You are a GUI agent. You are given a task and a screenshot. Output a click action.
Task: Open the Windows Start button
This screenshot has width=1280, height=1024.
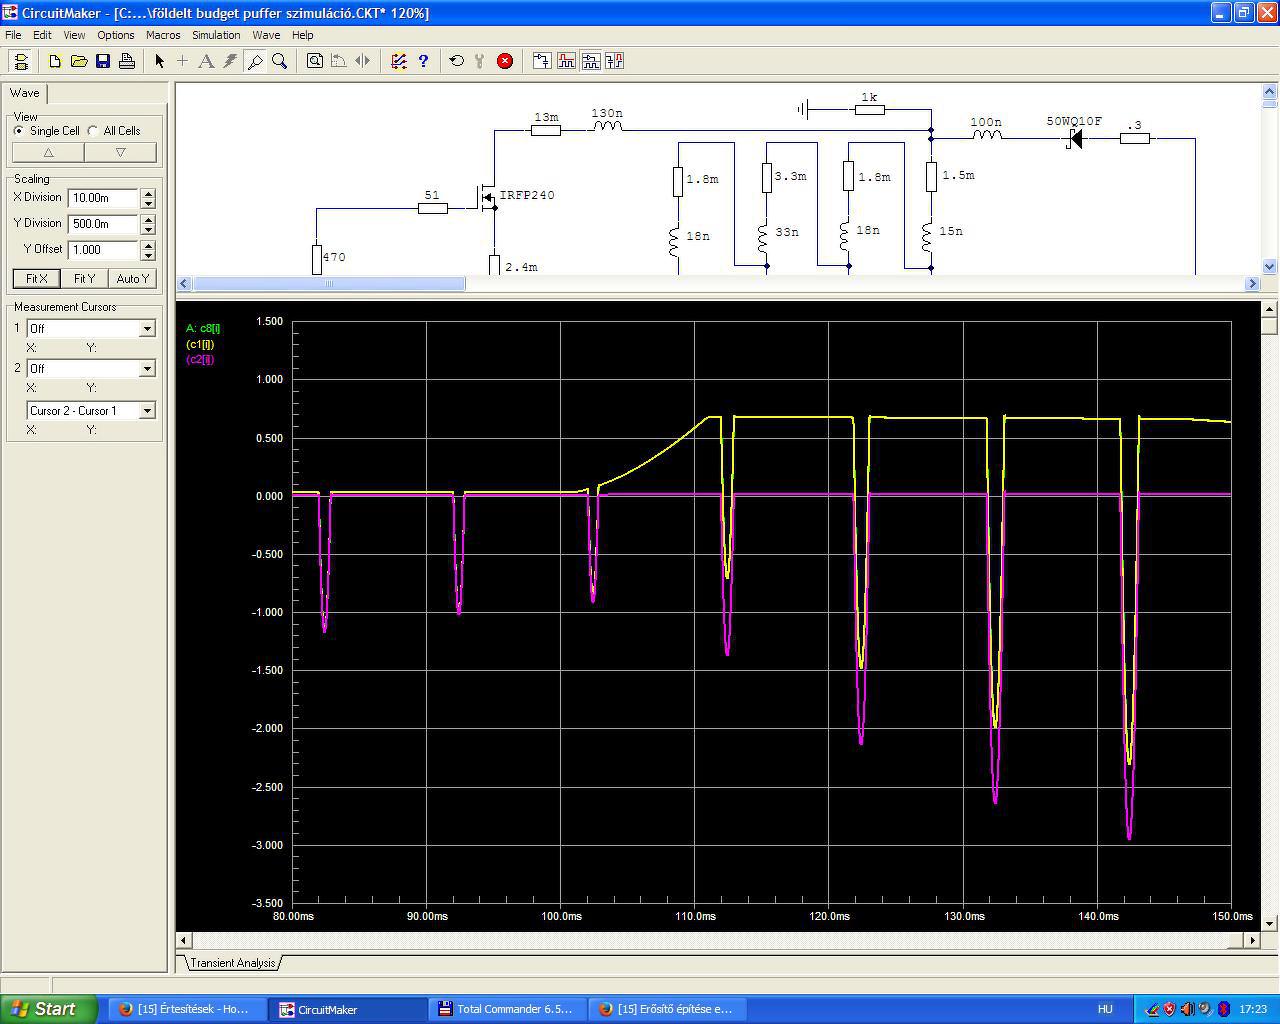click(49, 1009)
